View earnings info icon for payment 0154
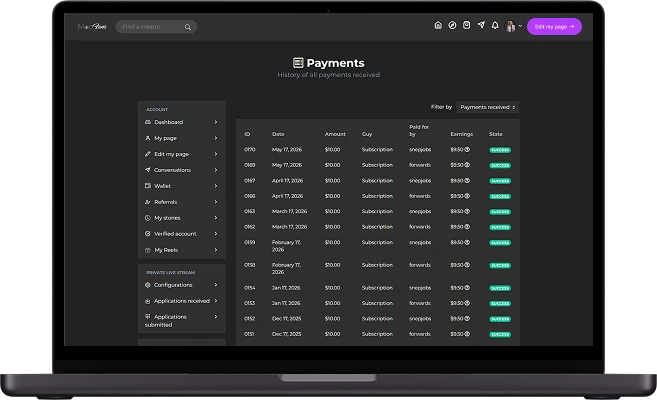This screenshot has width=657, height=401. 467,288
